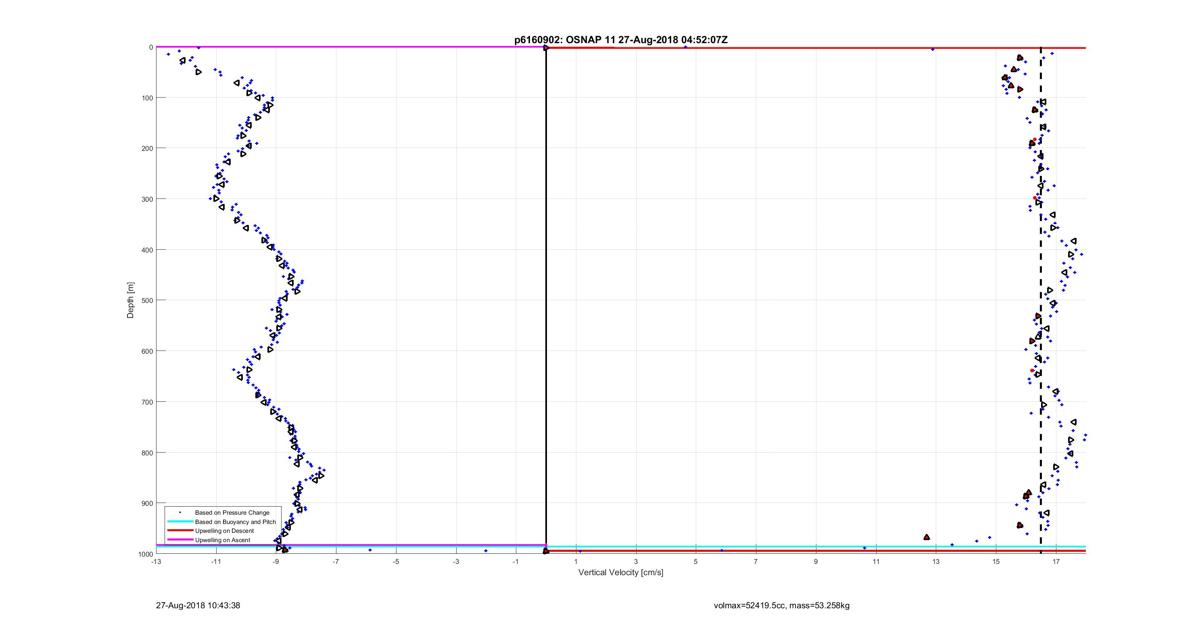Screen dimensions: 1200x622
Task: Click the y-axis tick label '200'
Action: click(x=145, y=148)
